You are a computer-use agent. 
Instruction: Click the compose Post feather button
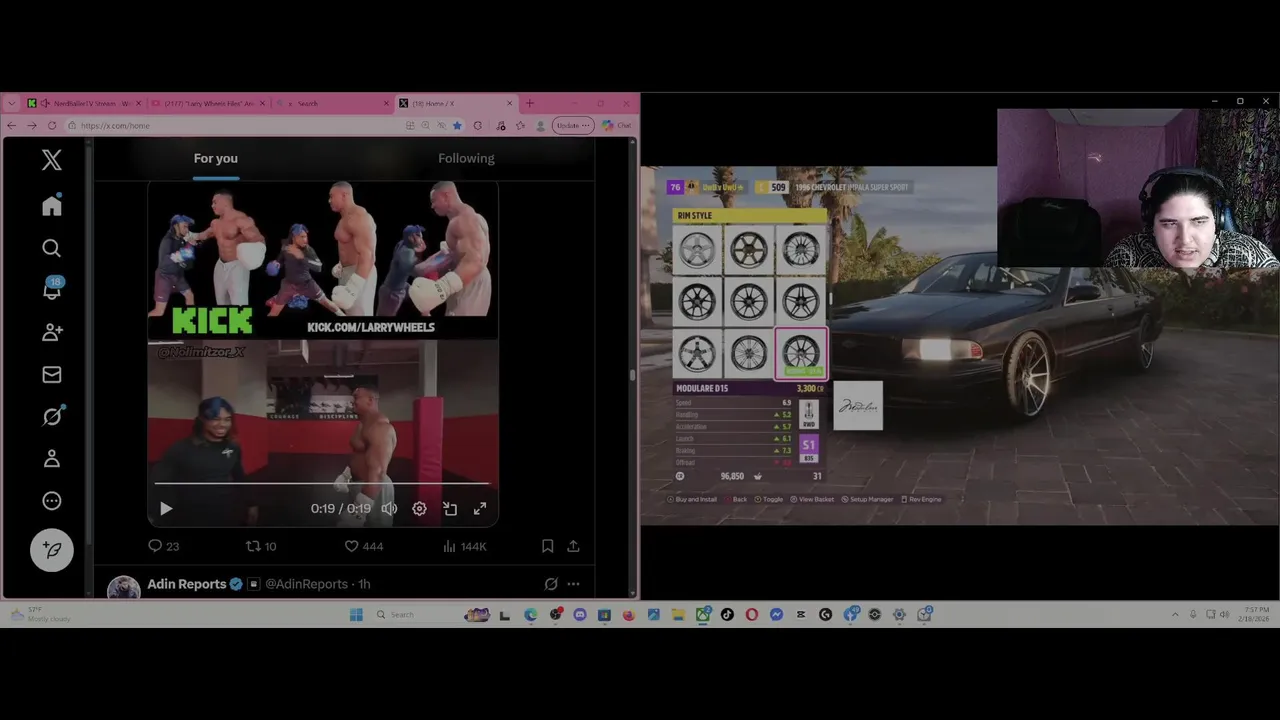(52, 550)
